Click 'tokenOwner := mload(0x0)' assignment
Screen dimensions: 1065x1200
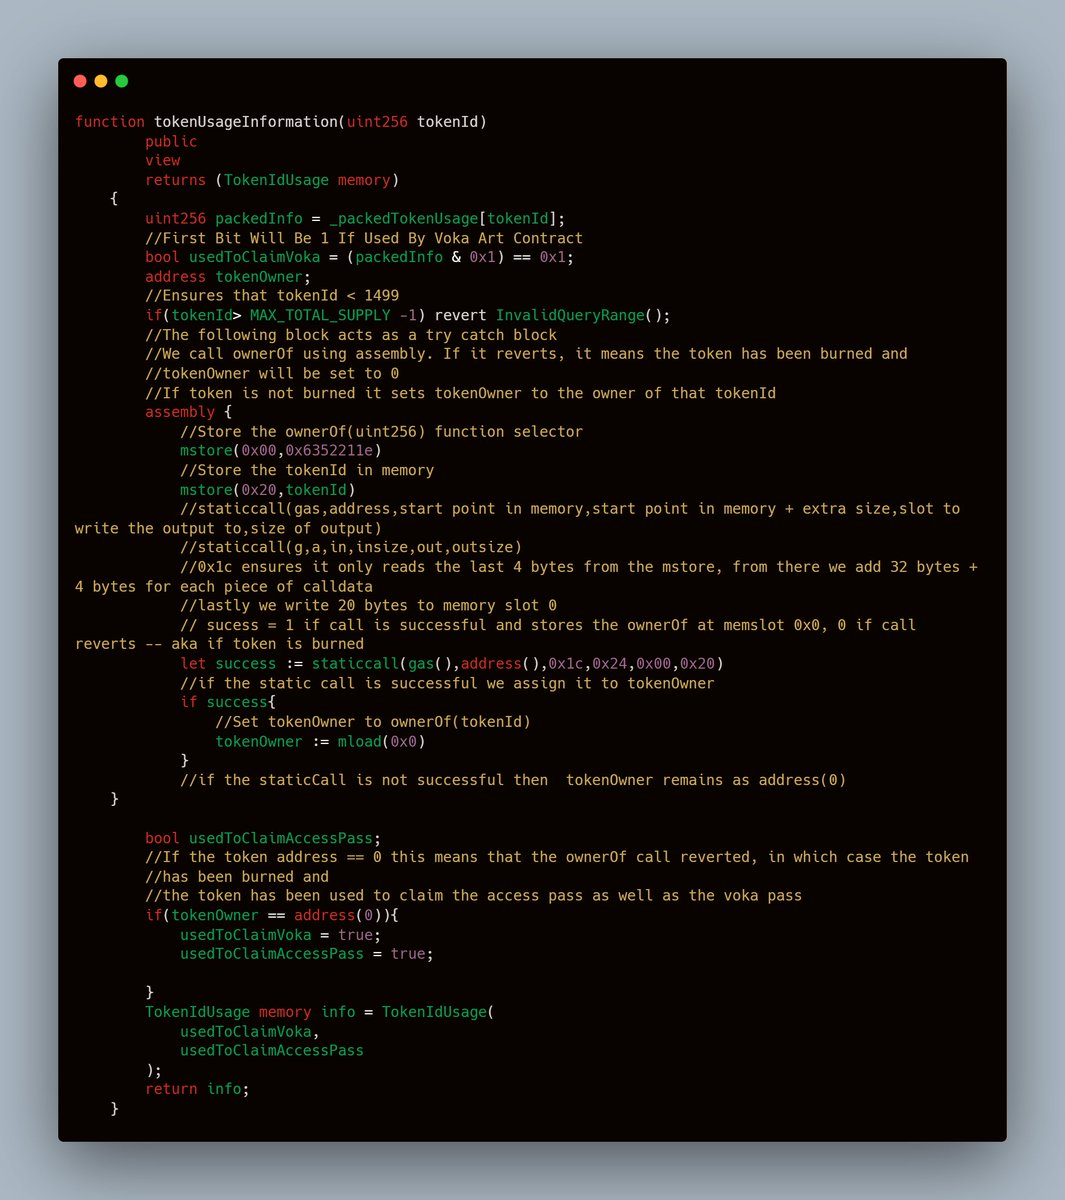pyautogui.click(x=321, y=741)
